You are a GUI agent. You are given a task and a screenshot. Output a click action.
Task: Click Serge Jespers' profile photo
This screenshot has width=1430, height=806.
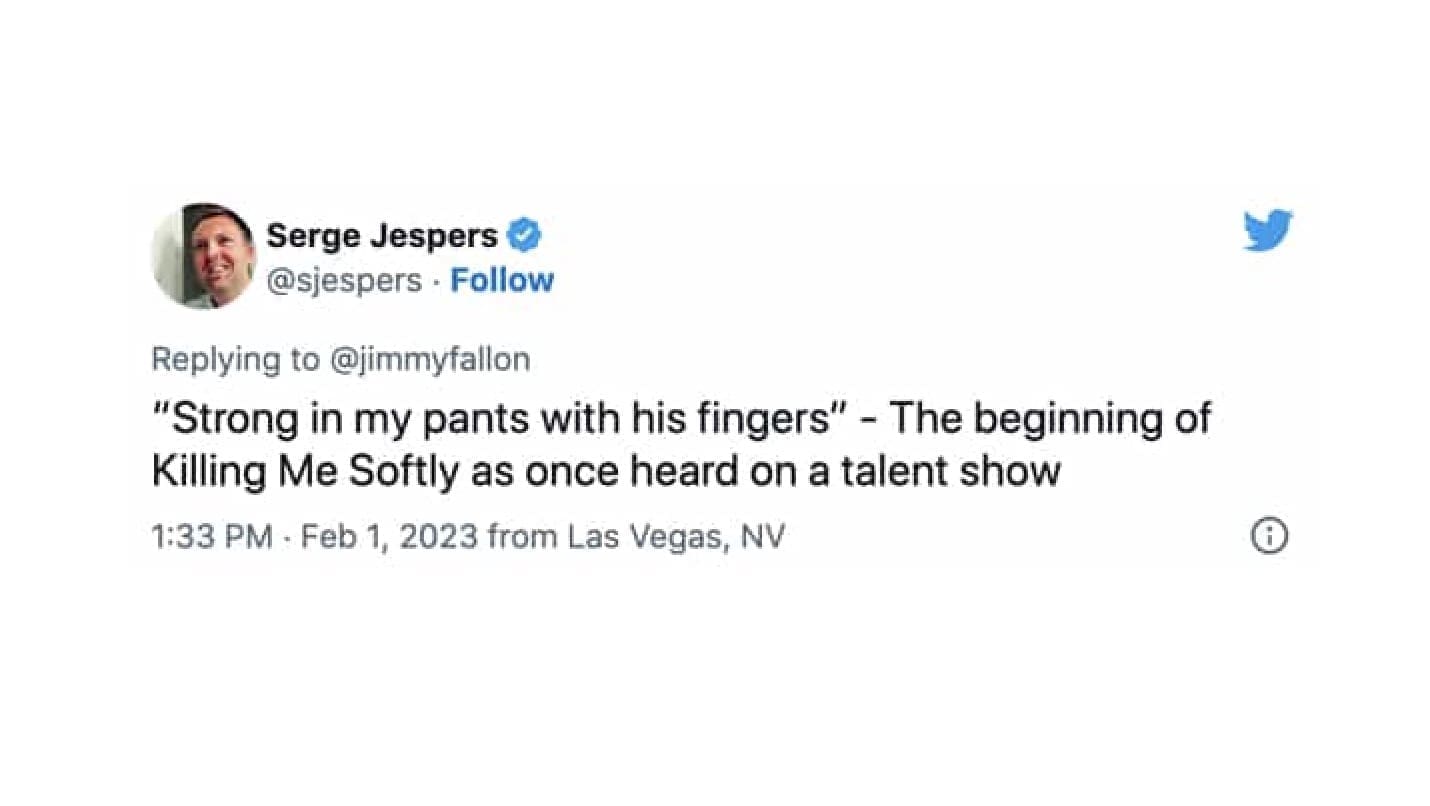click(203, 256)
